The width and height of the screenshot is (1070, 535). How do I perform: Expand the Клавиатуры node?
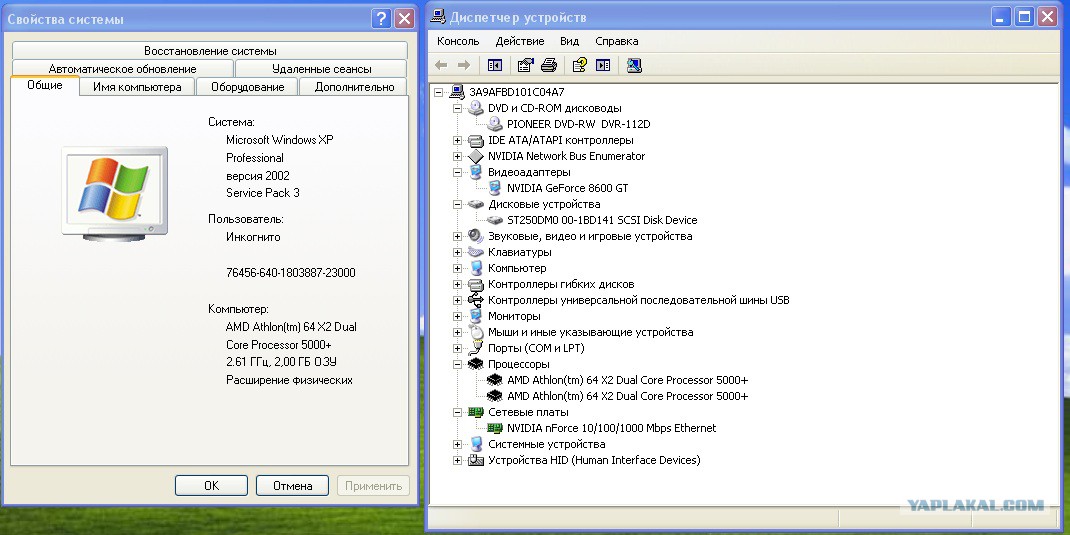pos(457,252)
